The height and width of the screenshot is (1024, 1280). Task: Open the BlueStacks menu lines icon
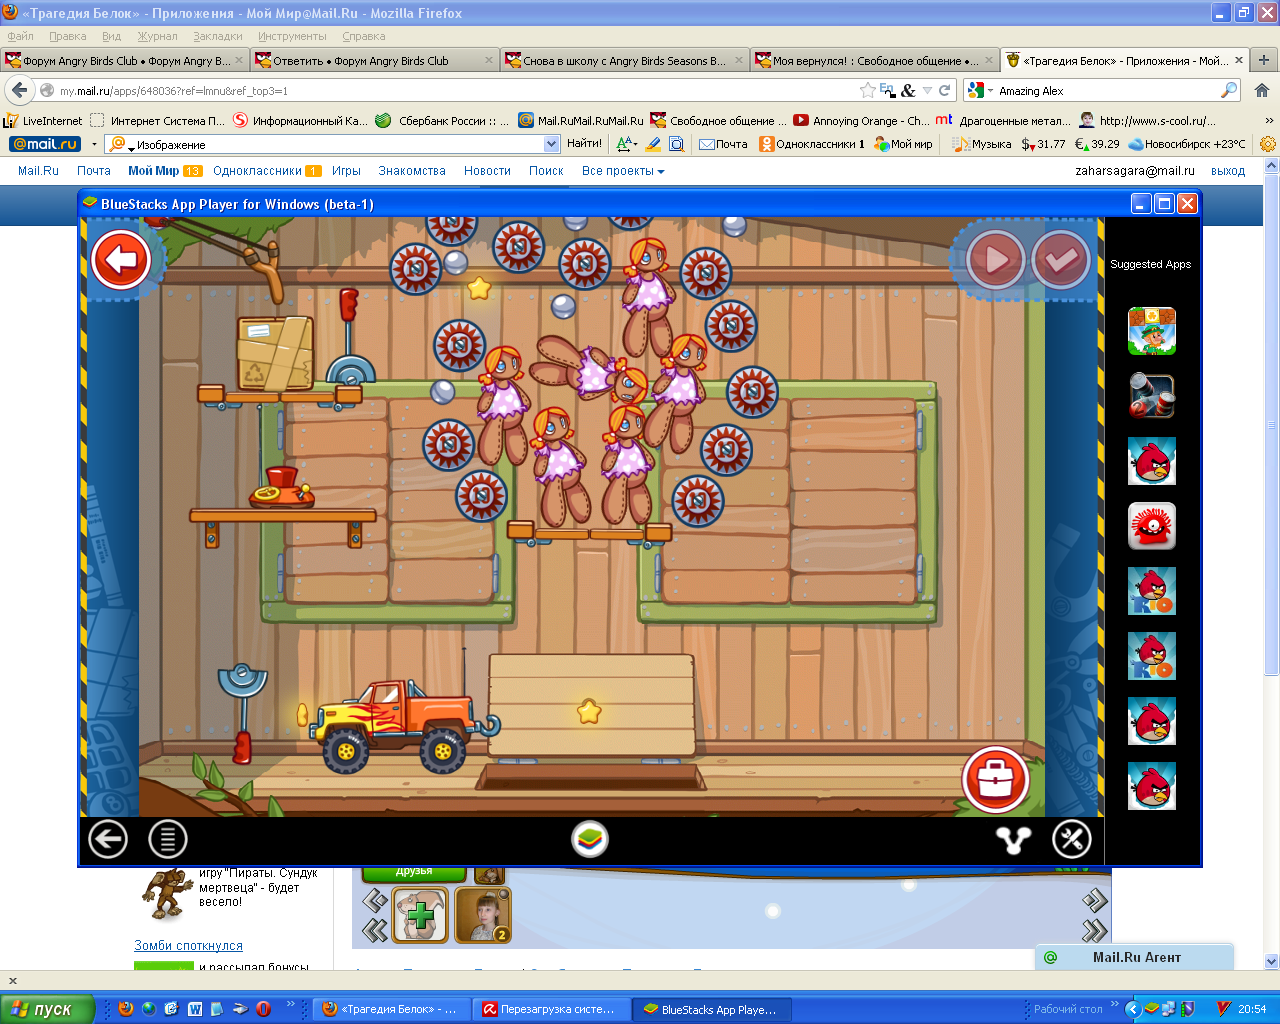coord(168,839)
